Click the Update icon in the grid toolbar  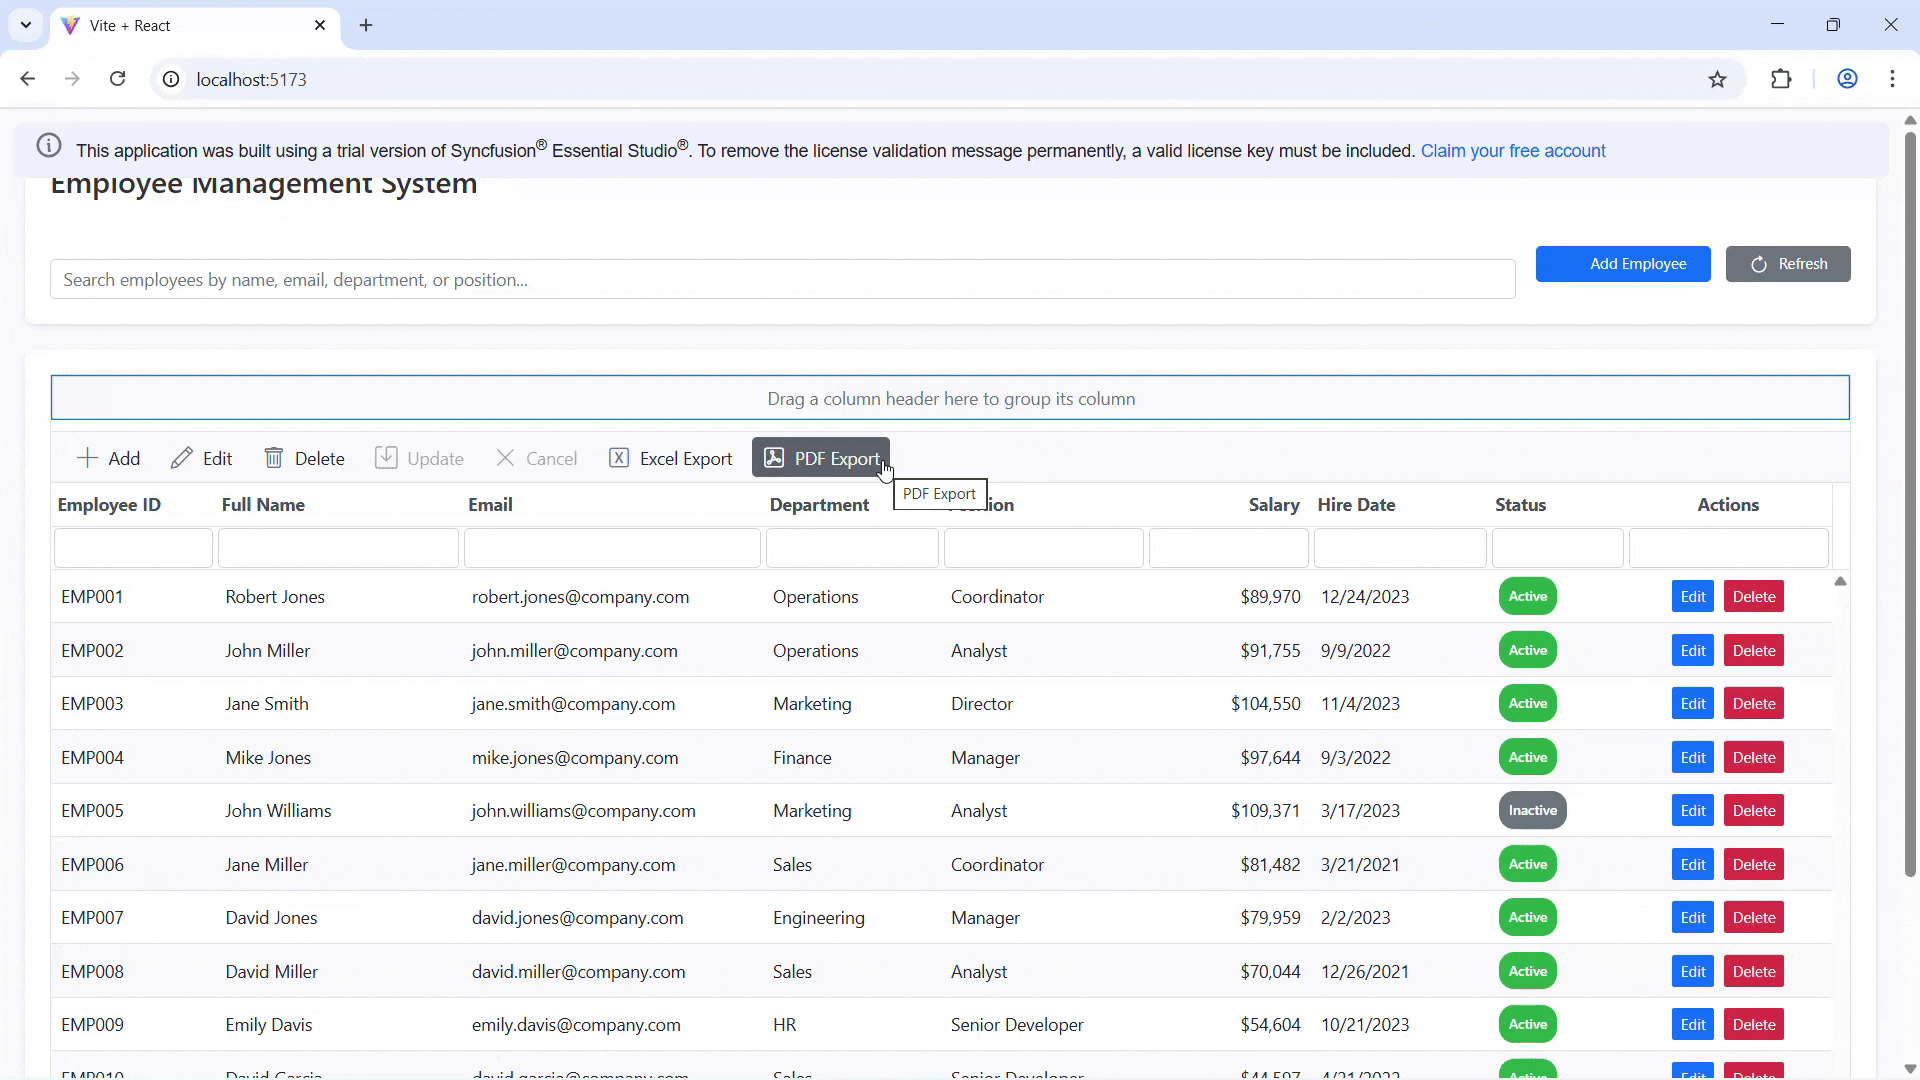point(388,458)
